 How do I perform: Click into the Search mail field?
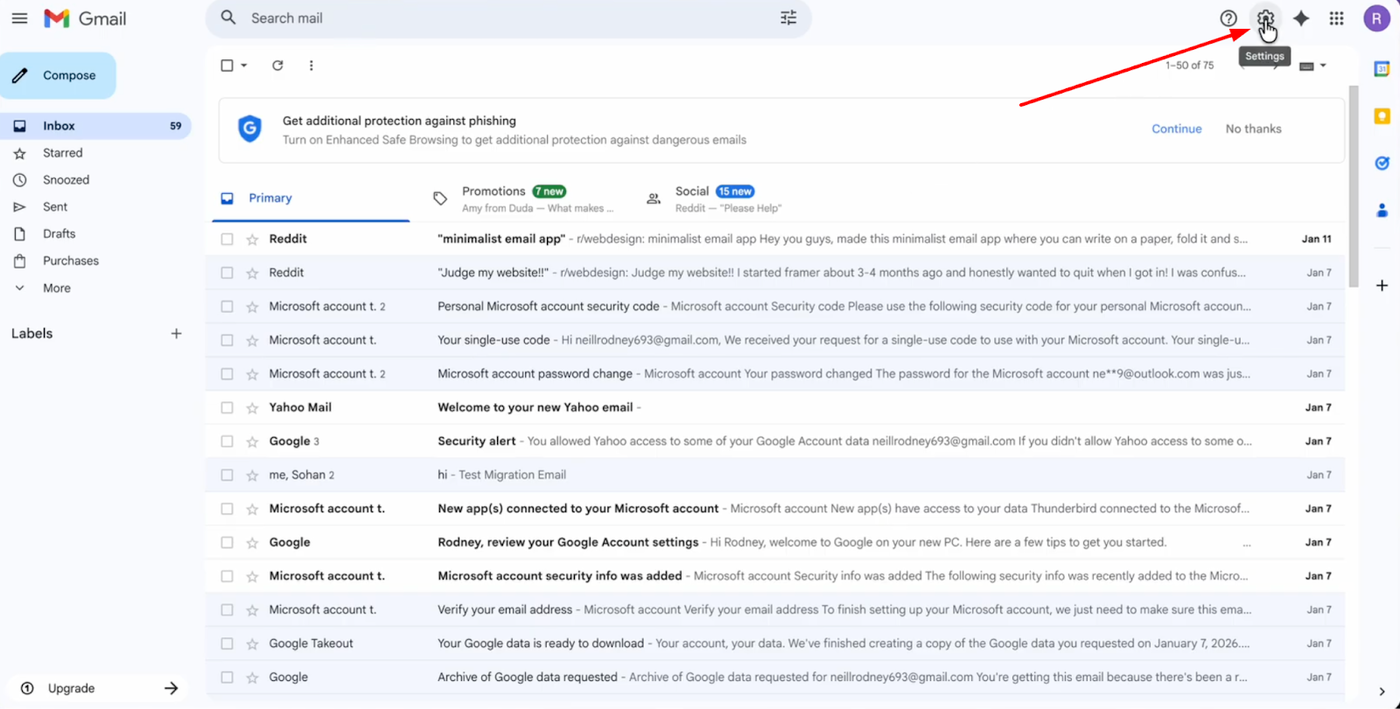[500, 18]
